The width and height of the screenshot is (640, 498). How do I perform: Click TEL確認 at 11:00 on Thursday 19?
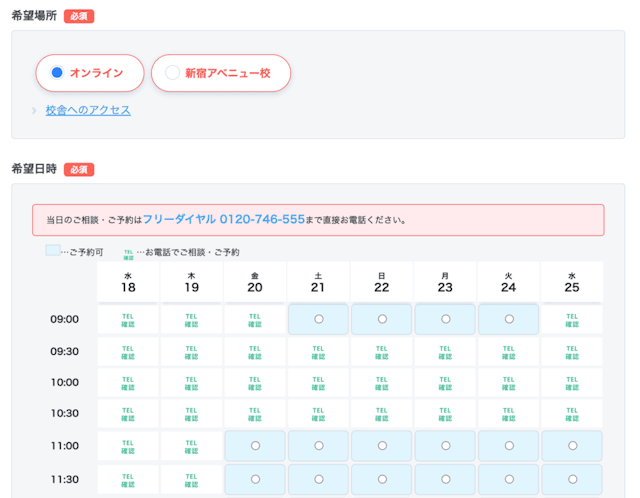[x=191, y=447]
